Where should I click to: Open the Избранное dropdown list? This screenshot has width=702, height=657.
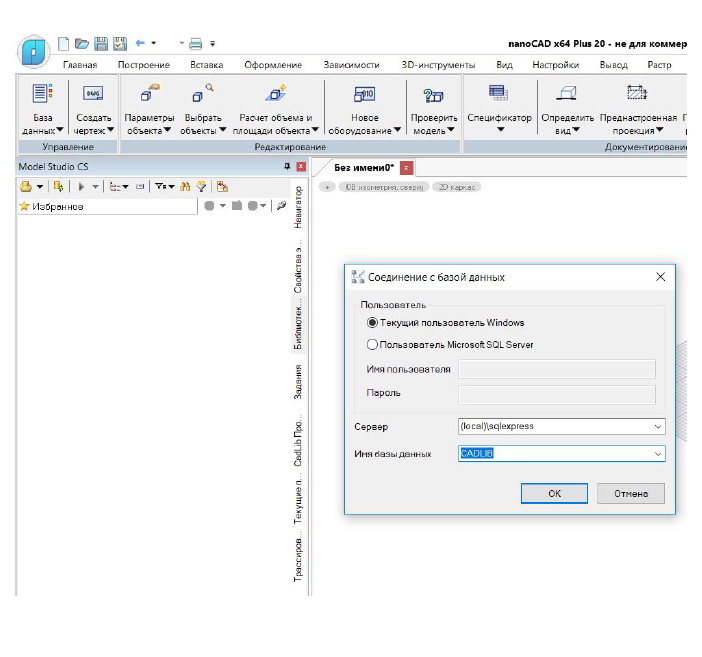[x=107, y=206]
